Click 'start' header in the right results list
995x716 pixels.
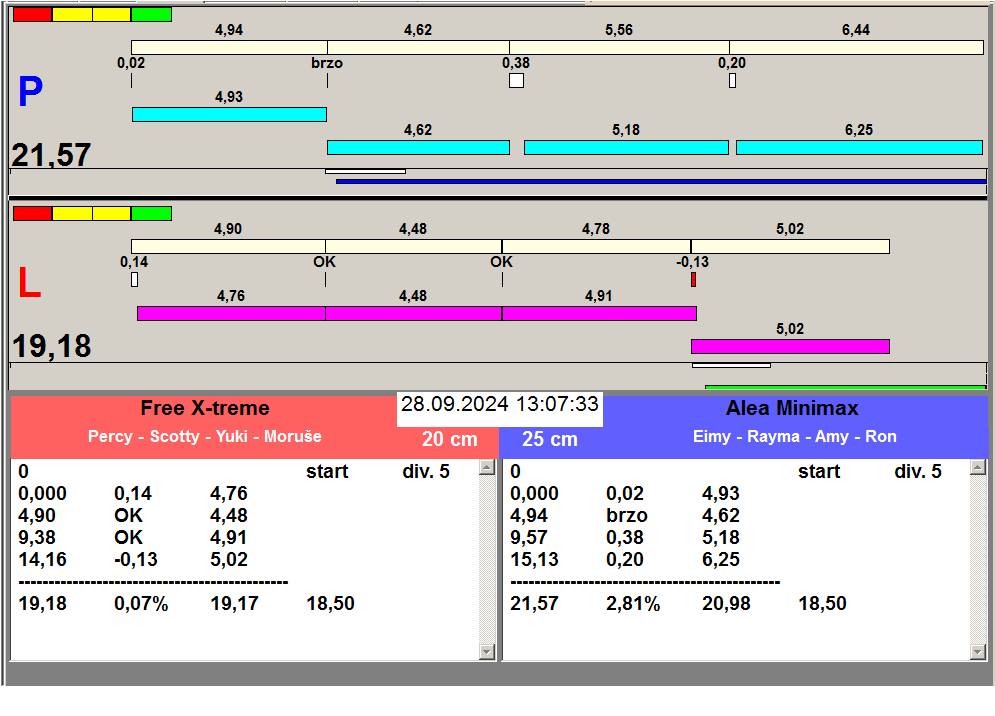[x=819, y=471]
